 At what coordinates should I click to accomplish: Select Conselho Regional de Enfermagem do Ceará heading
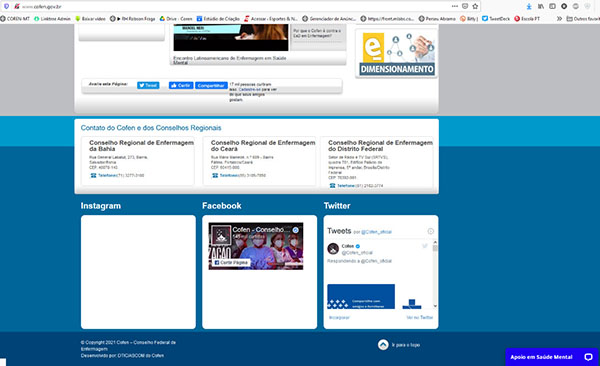point(263,145)
